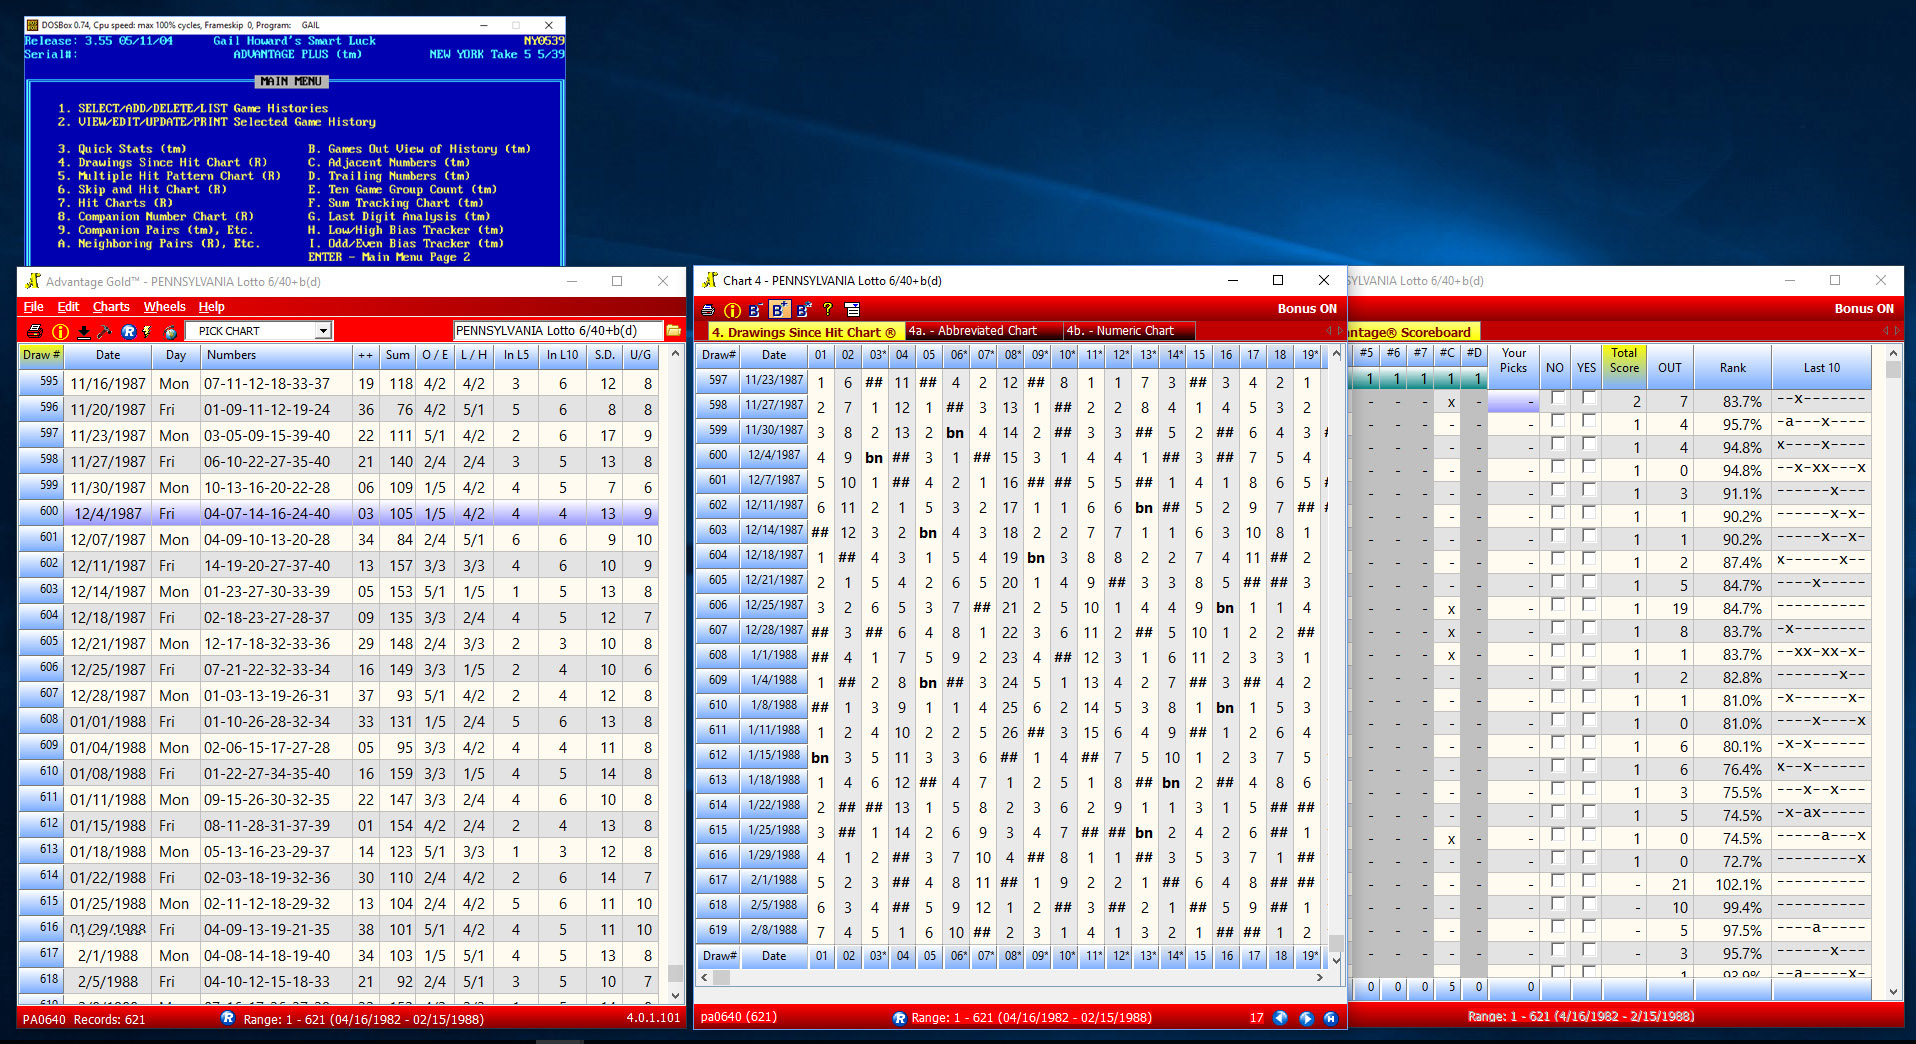Switch to the 4b Numeric Chart tab

tap(1128, 331)
